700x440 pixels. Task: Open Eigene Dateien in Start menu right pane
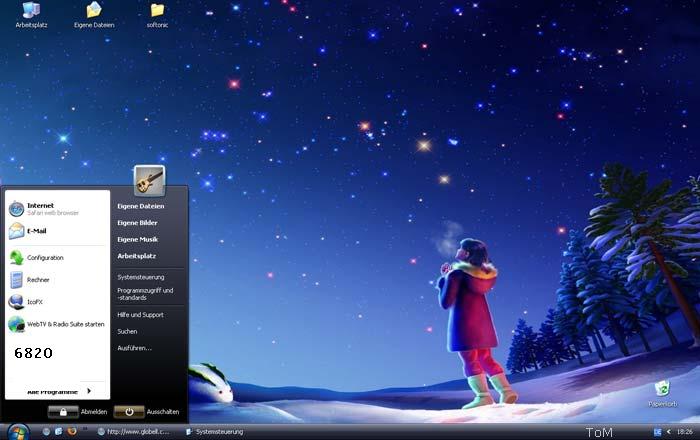point(141,206)
